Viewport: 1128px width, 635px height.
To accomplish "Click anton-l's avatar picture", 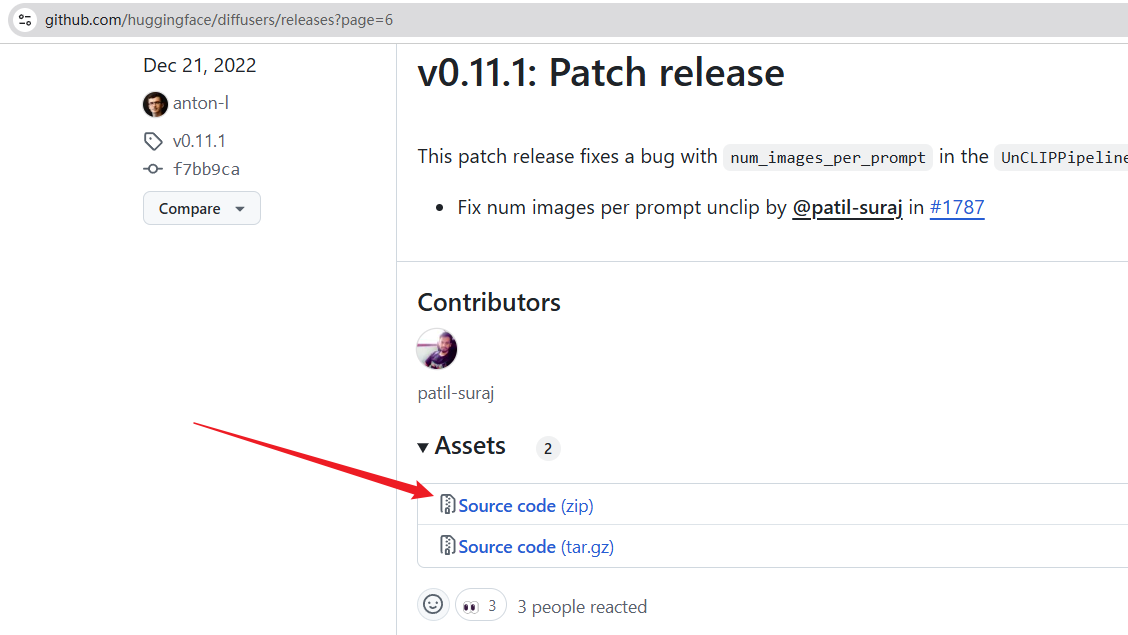I will point(155,104).
